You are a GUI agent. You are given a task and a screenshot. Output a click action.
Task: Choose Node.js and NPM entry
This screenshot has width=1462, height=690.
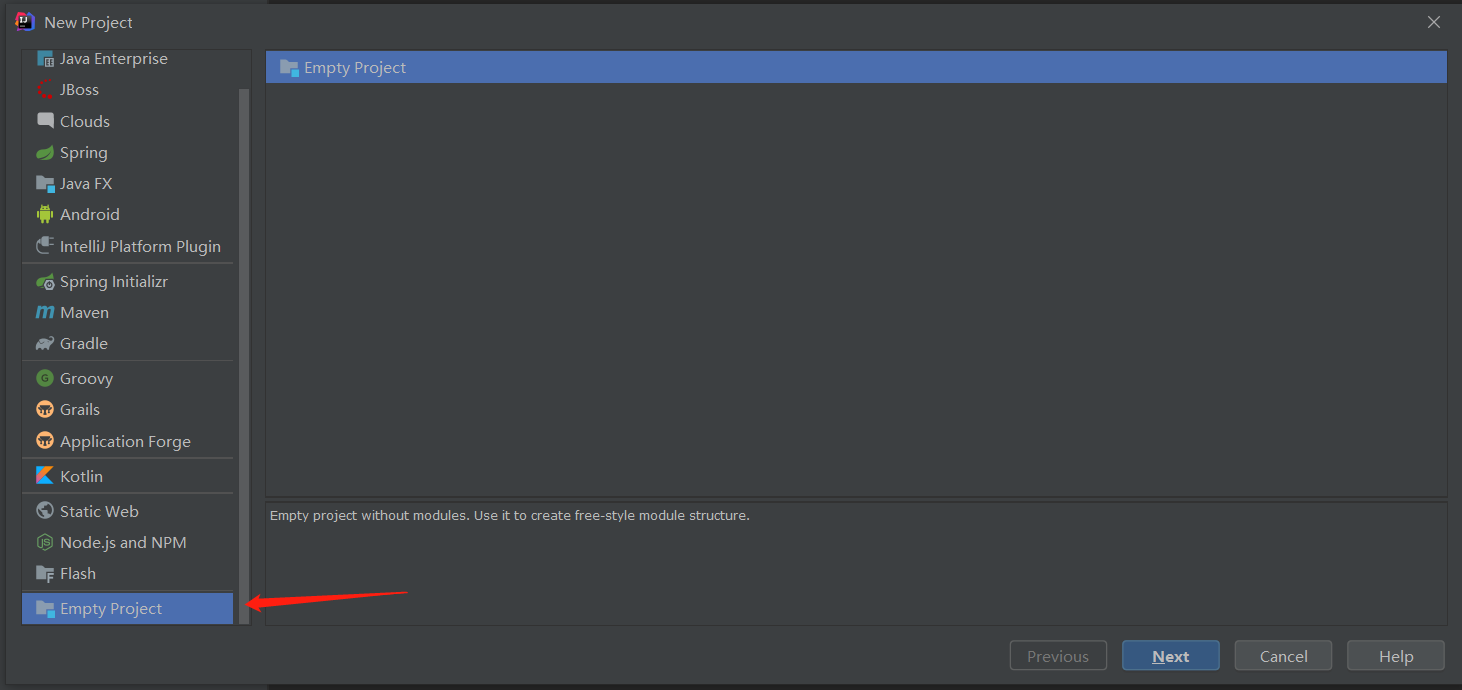click(x=128, y=543)
